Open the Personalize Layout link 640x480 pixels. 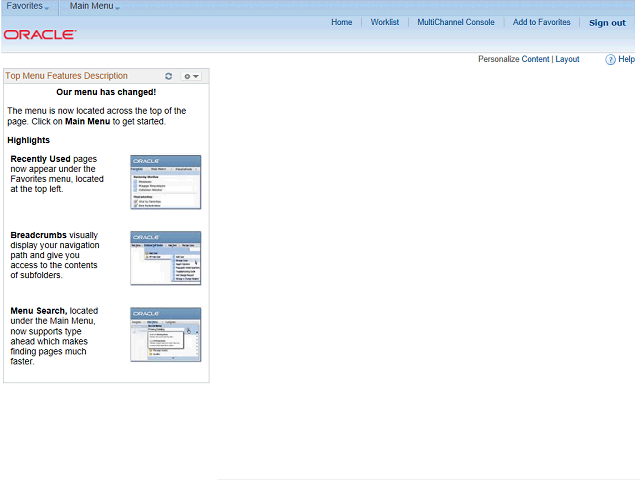pos(567,59)
